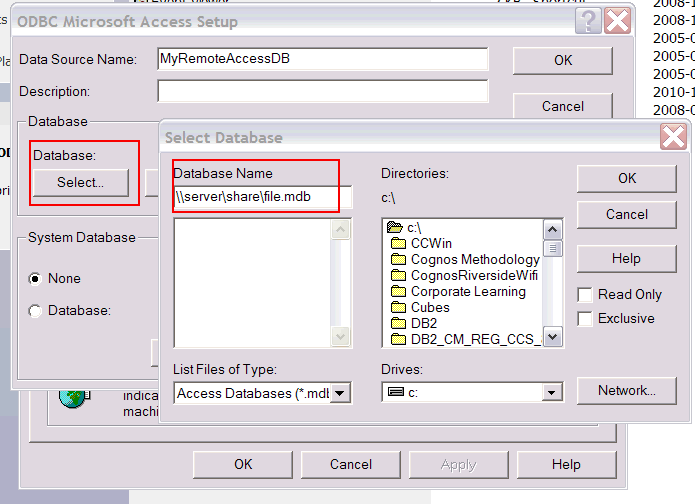Viewport: 695px width, 504px height.
Task: Click Help in the bottom ODBC Administrator window
Action: (x=566, y=465)
